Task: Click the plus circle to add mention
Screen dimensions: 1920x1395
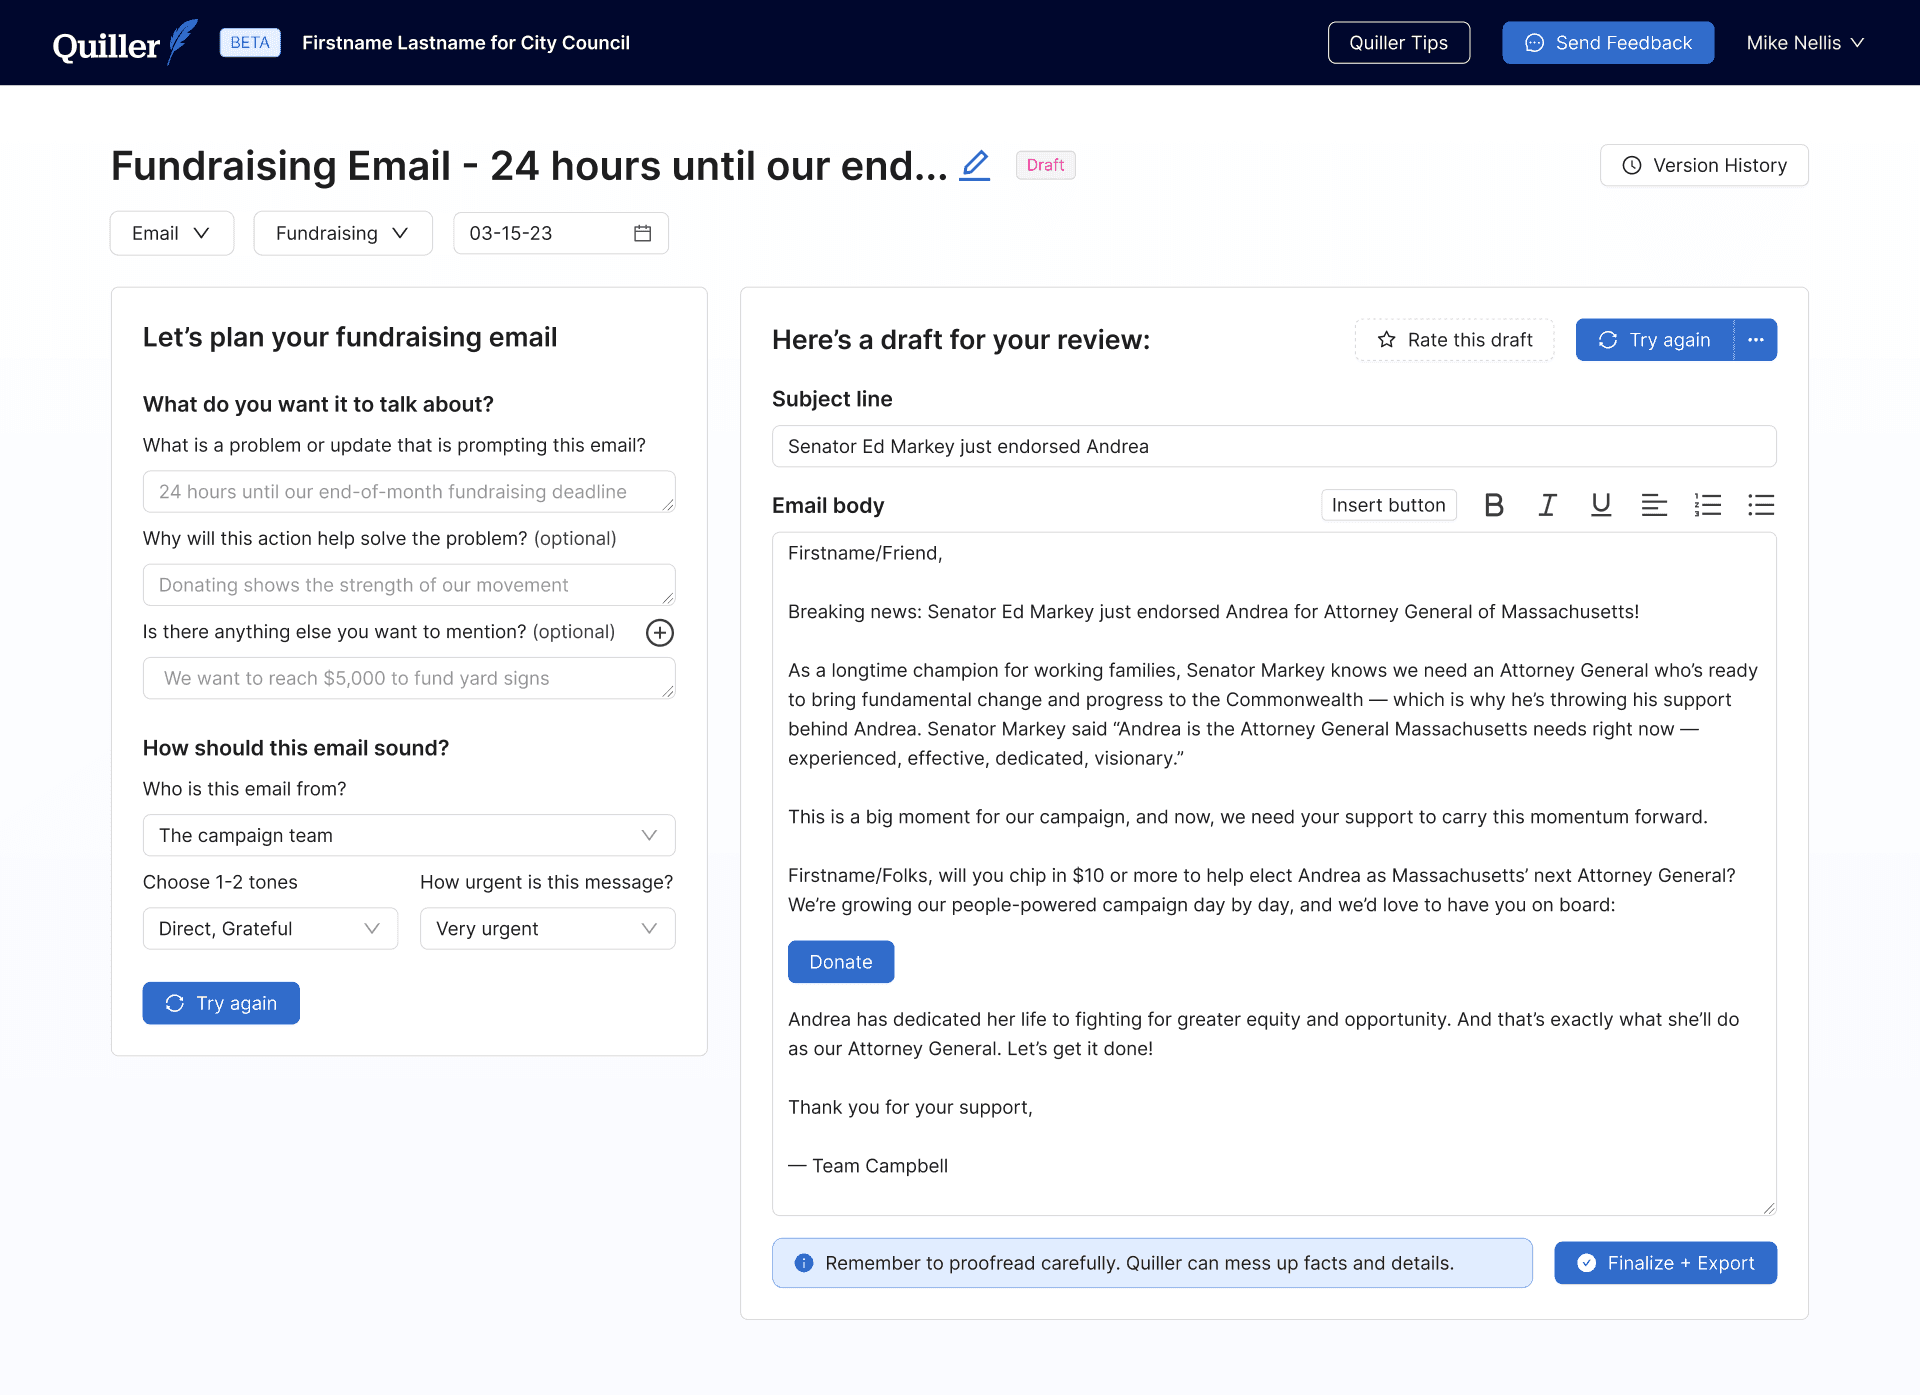Action: point(659,632)
